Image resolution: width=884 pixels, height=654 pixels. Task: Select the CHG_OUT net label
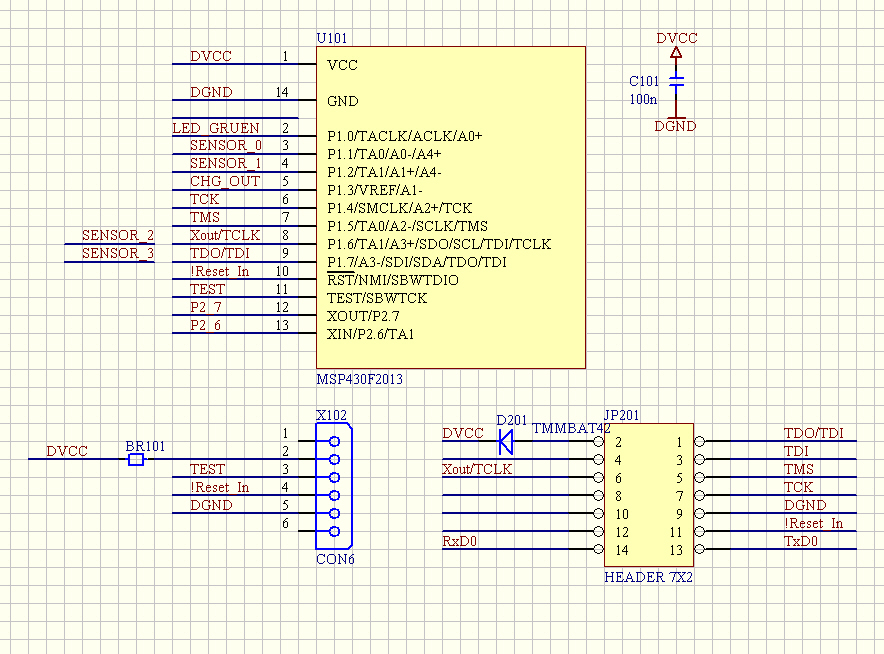(x=225, y=181)
